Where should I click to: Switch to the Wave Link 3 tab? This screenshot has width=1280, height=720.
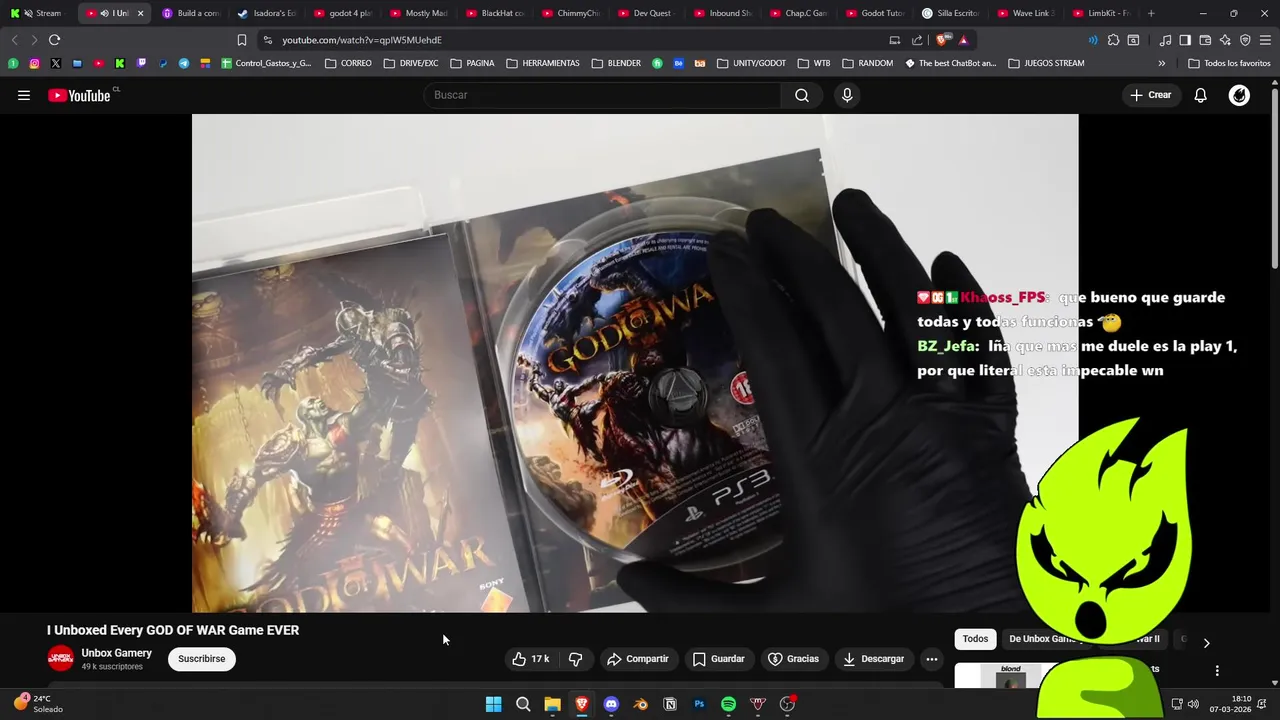(x=1027, y=13)
